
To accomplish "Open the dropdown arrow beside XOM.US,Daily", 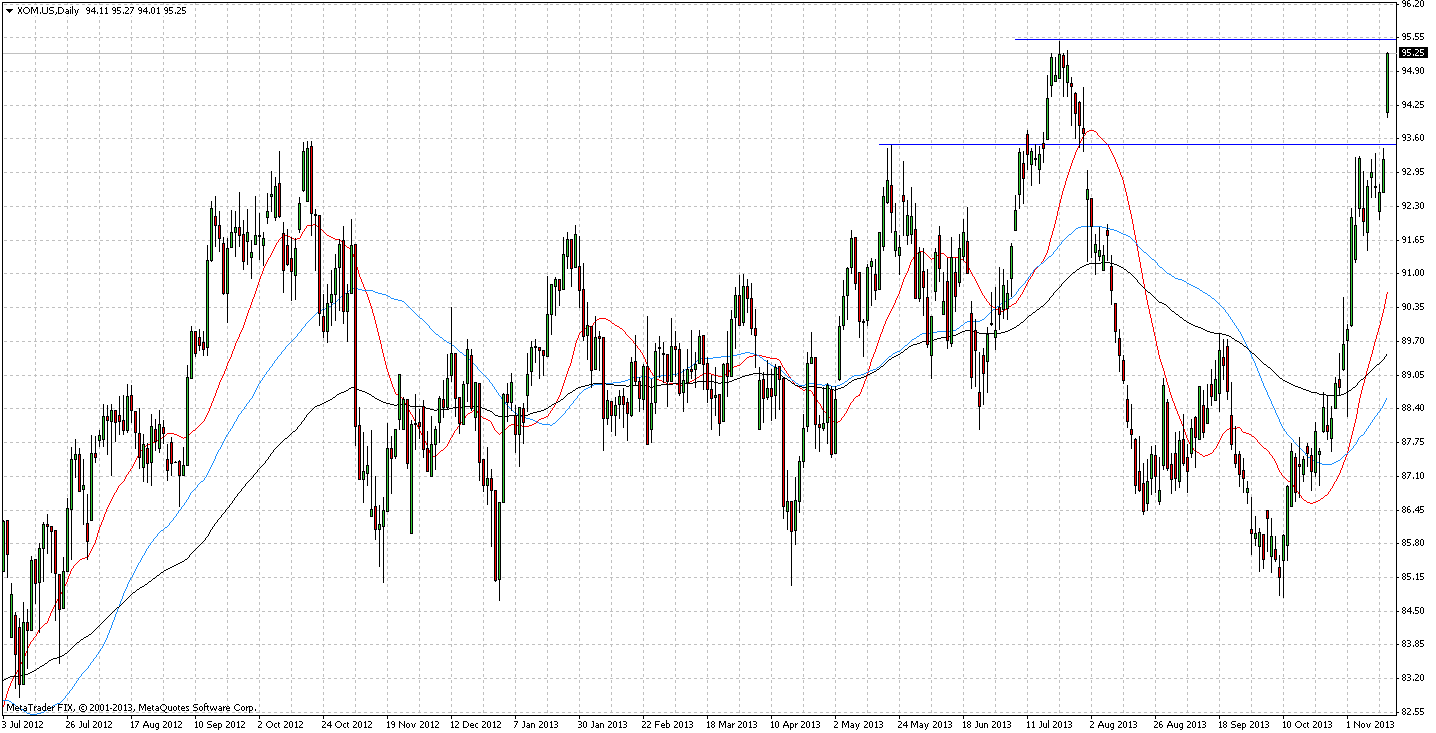I will [x=9, y=10].
